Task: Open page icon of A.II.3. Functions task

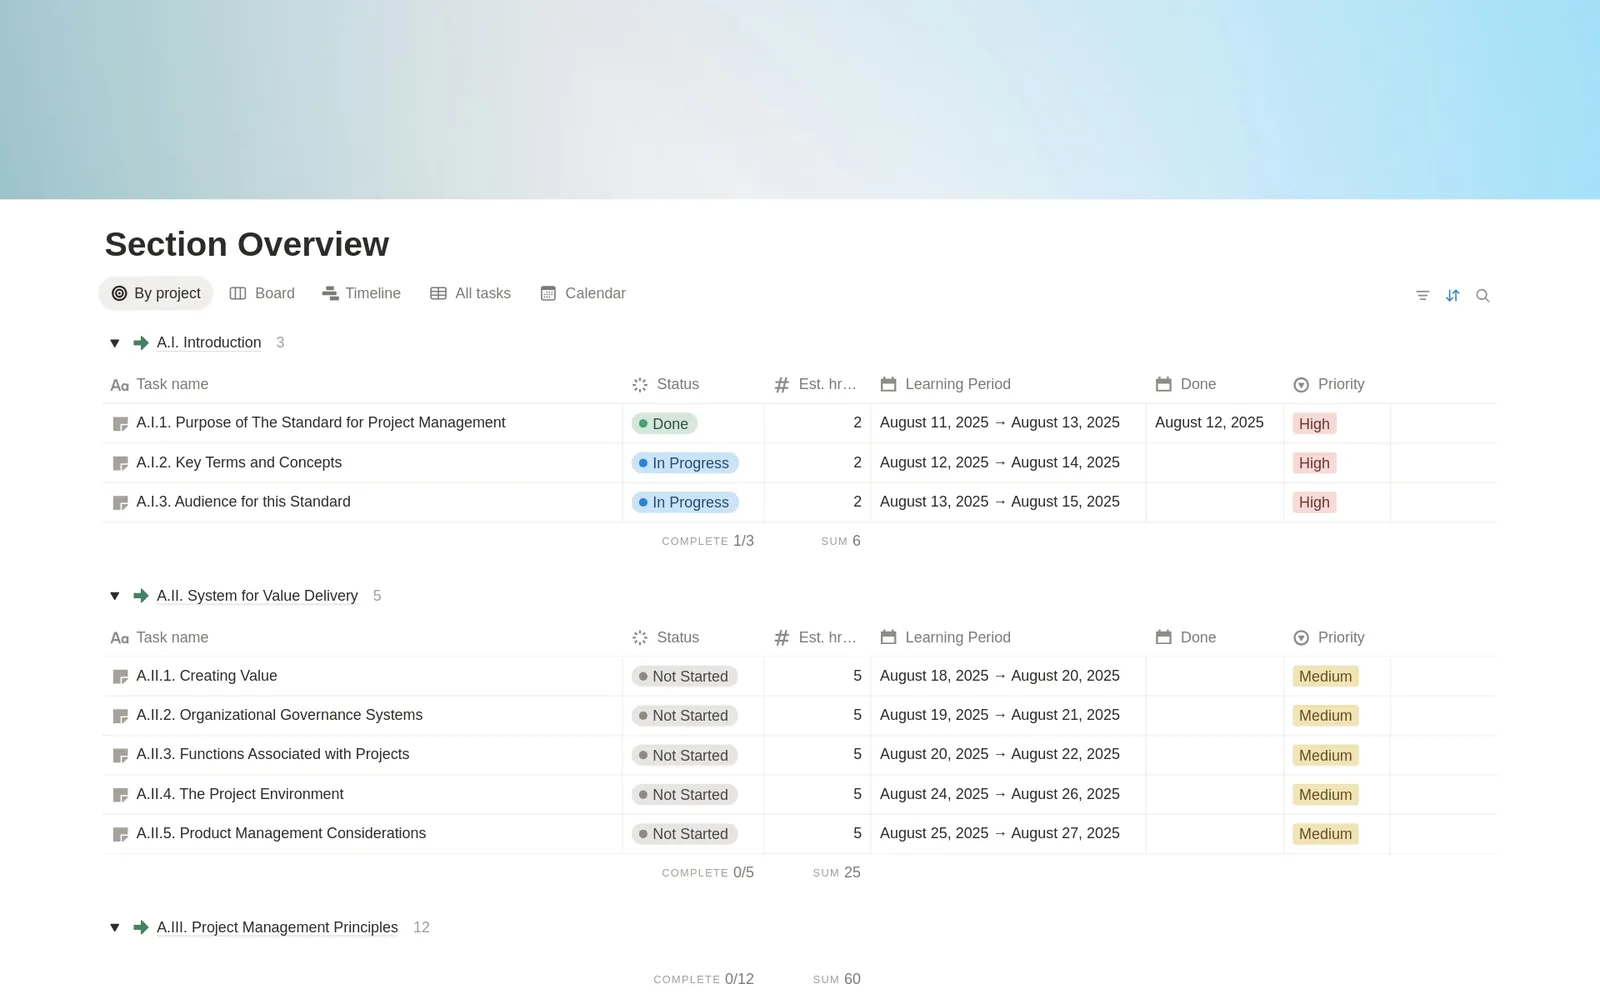Action: pos(120,755)
